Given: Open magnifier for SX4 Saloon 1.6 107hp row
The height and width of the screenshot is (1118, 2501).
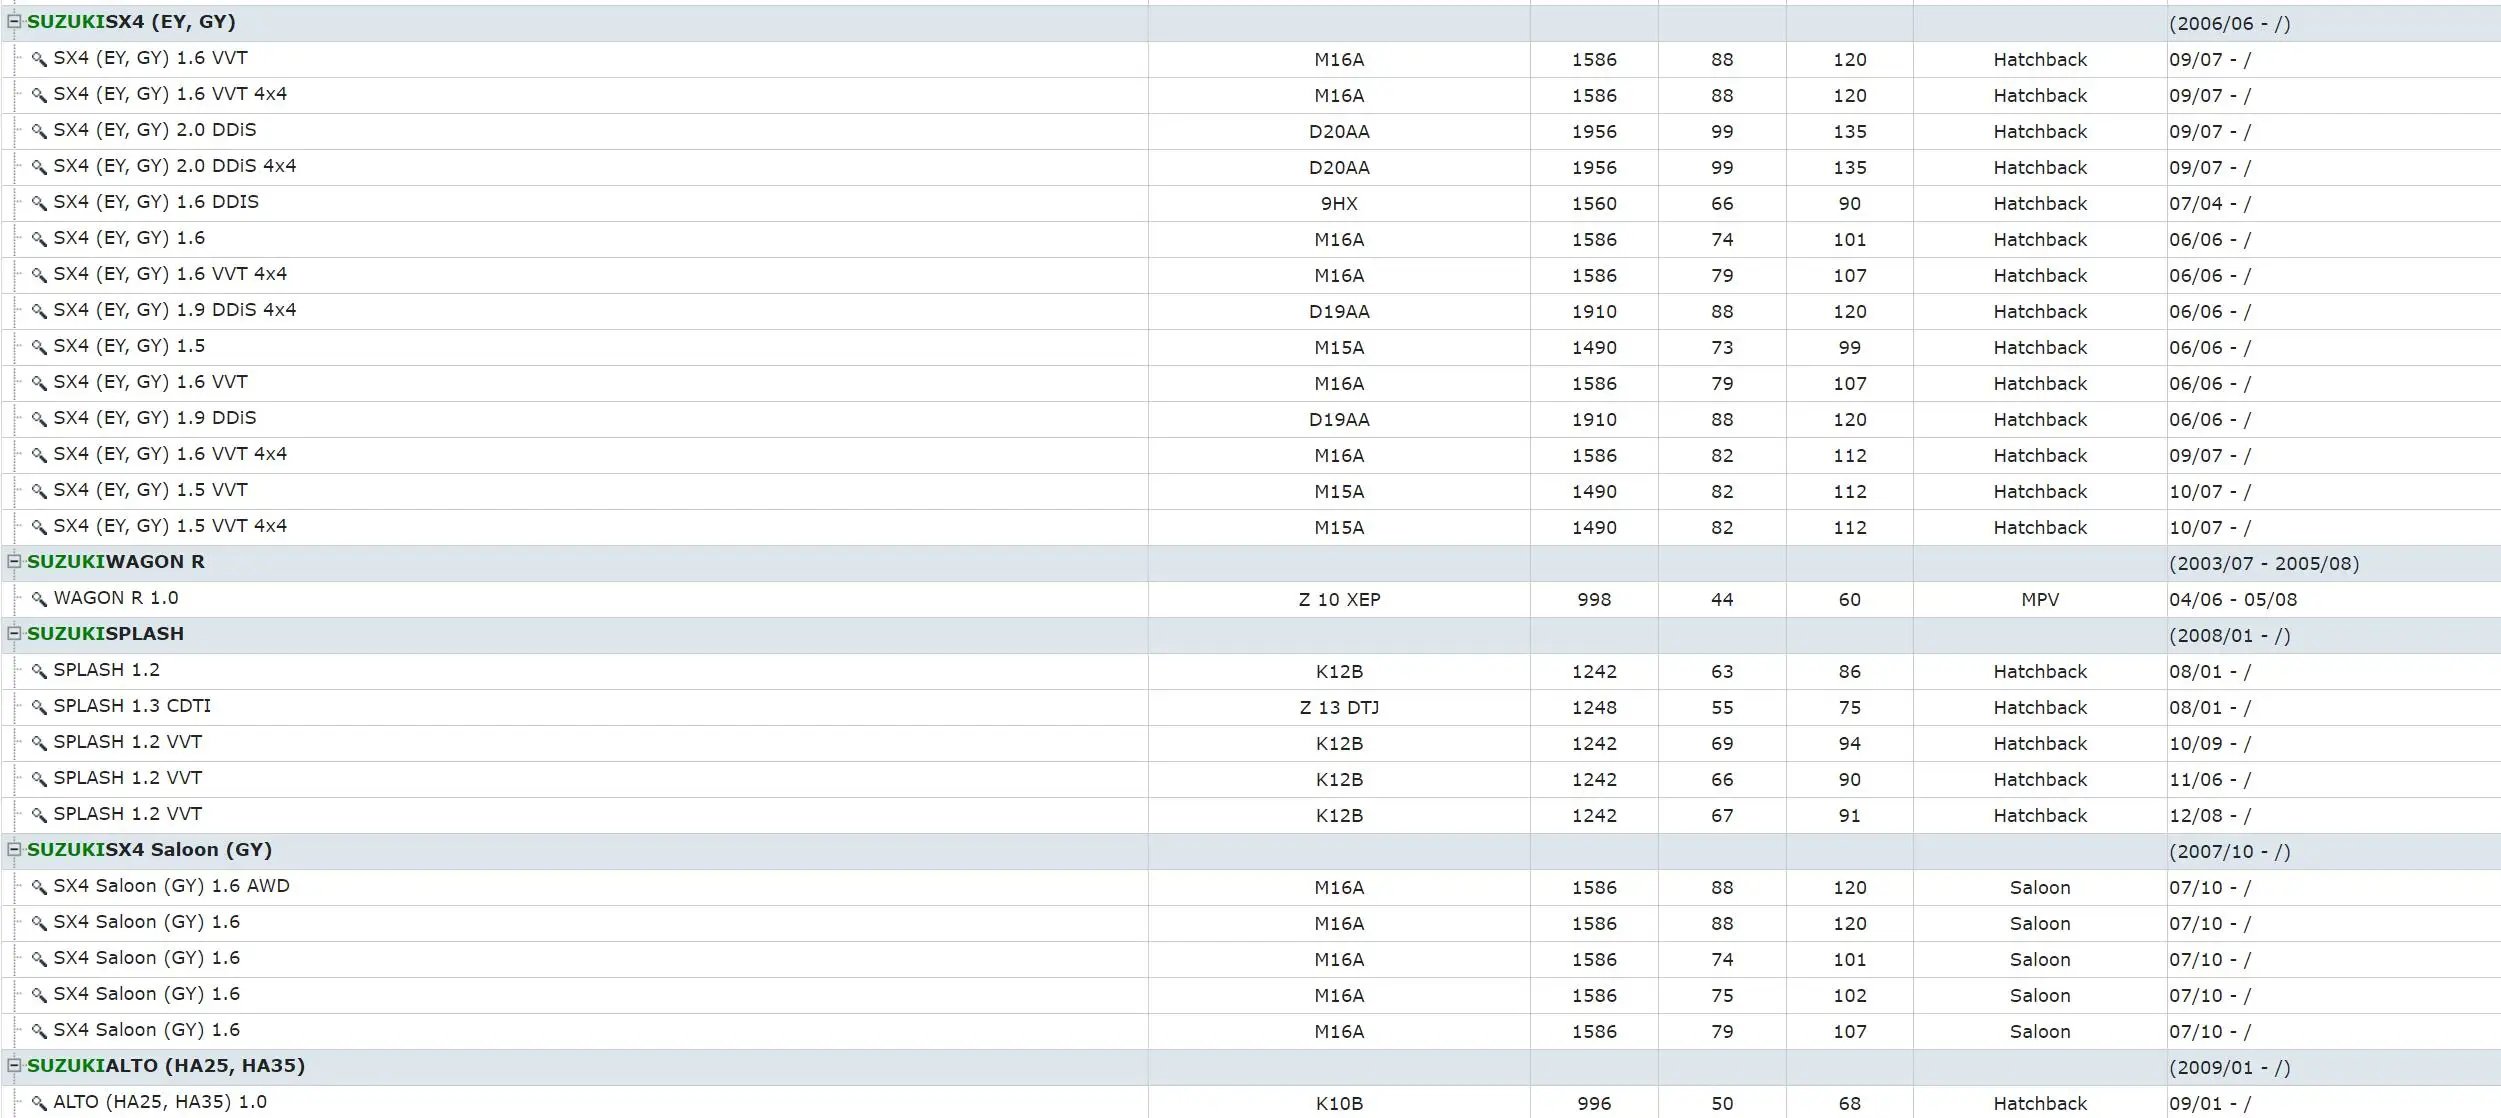Looking at the screenshot, I should 39,1031.
